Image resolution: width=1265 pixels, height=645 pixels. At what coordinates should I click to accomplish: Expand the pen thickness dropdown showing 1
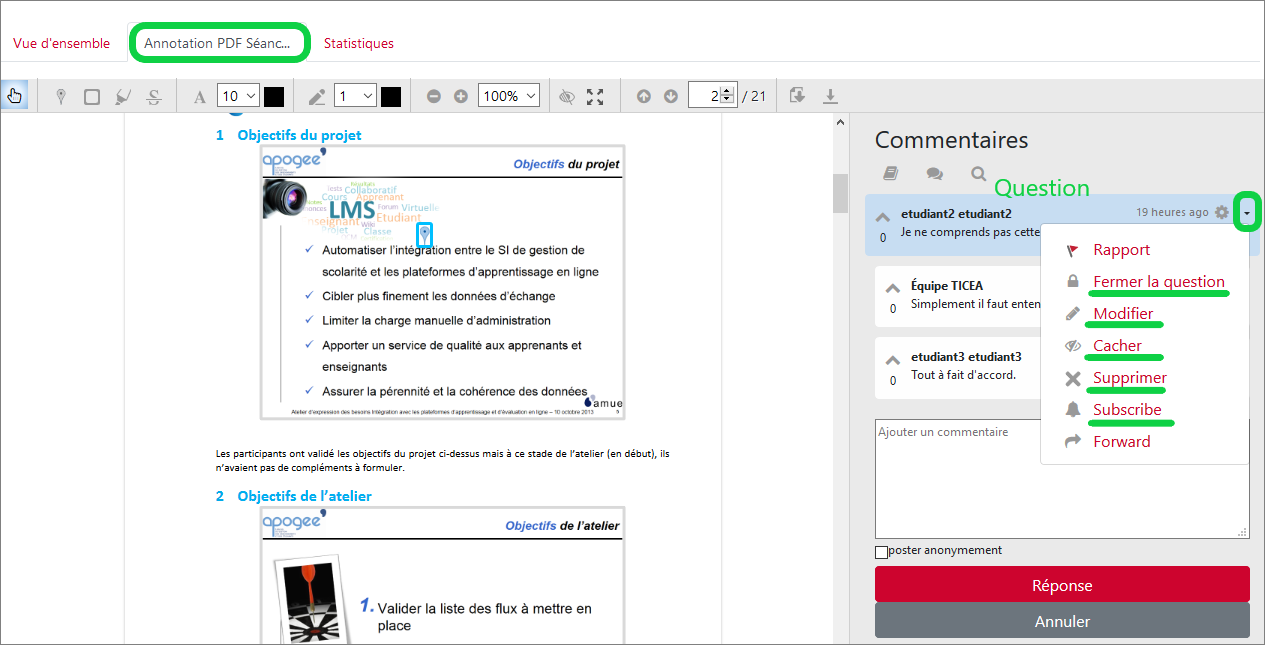(355, 96)
